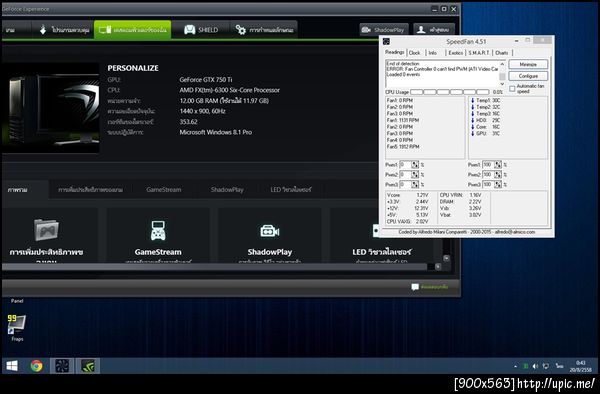This screenshot has width=600, height=394.
Task: Click the PERSONALIZE heading
Action: point(133,68)
